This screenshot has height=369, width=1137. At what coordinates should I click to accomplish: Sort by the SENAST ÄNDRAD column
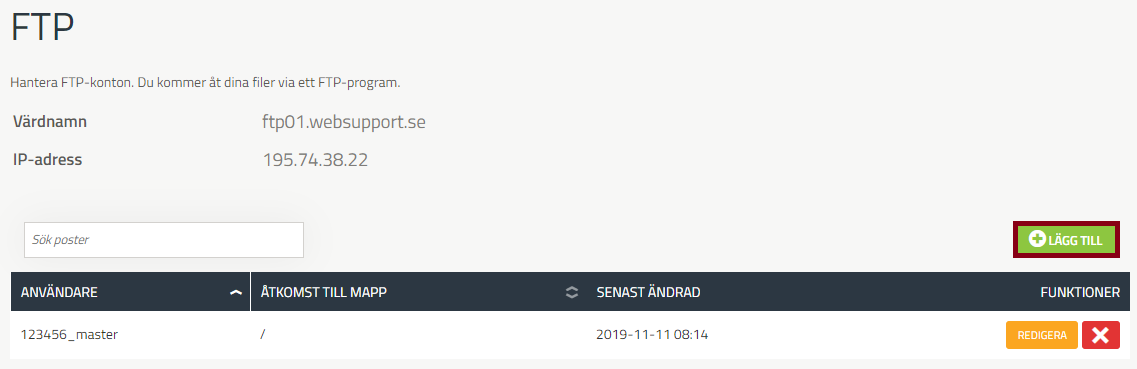[648, 292]
